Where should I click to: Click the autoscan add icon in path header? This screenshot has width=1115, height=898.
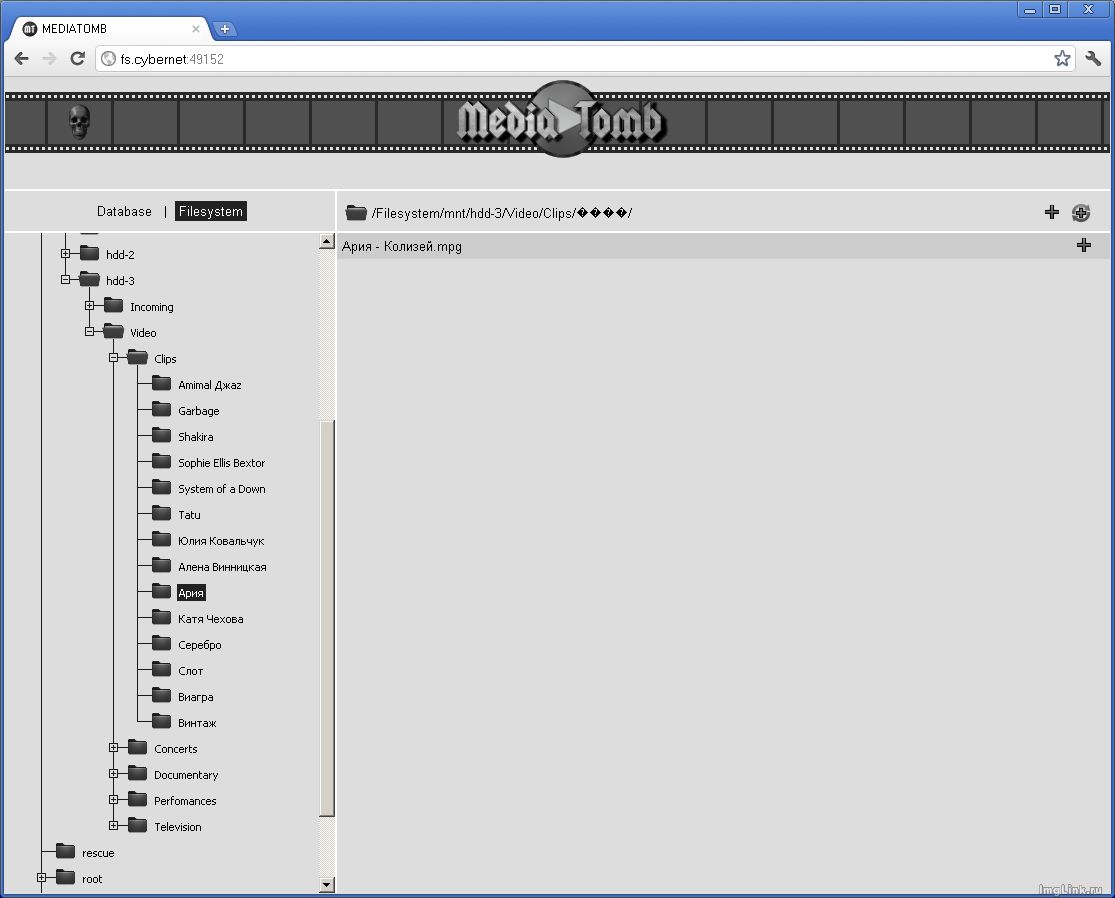tap(1080, 212)
